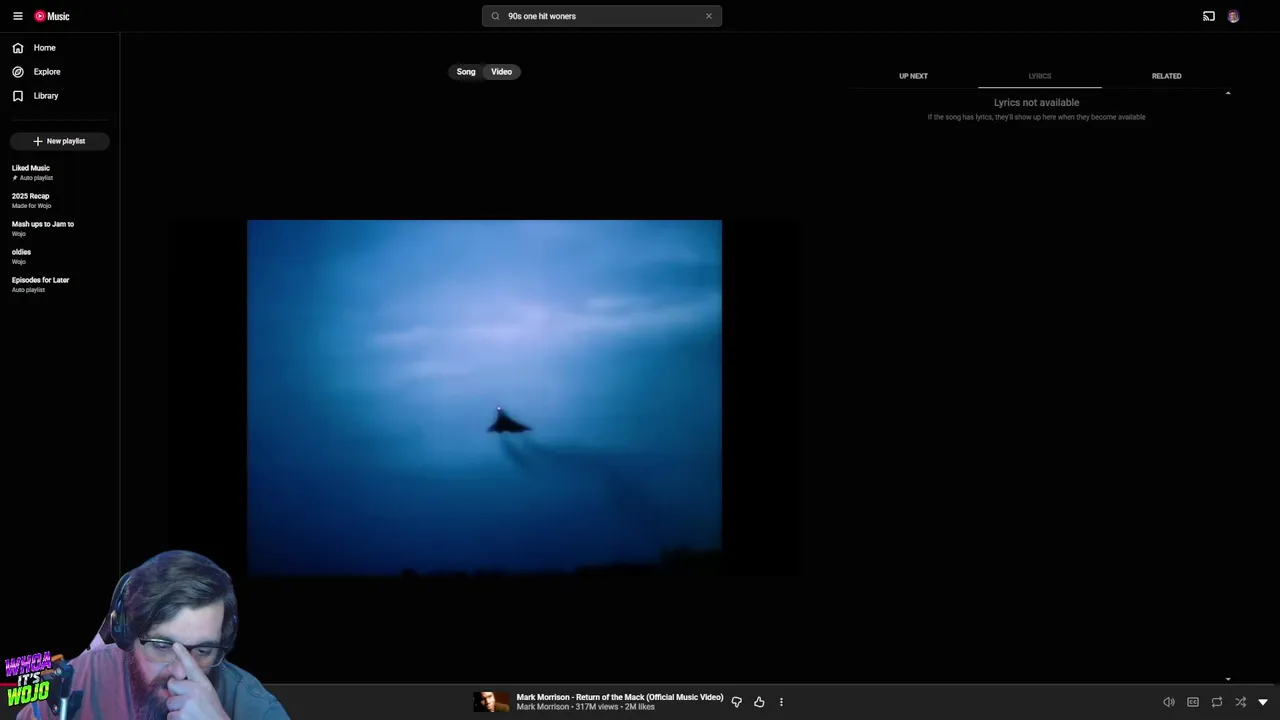Screen dimensions: 1280x720
Task: Click the music video player
Action: point(484,398)
